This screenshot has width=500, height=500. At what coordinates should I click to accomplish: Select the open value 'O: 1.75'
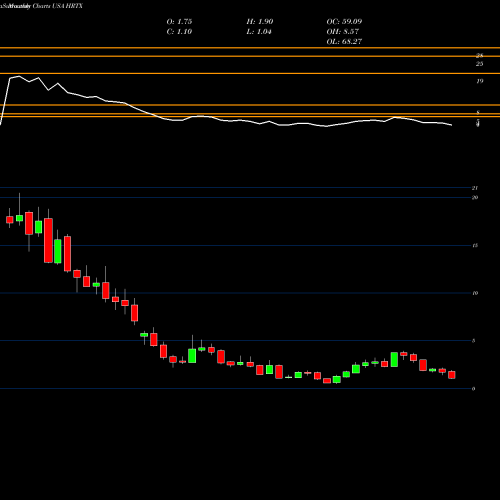[179, 22]
